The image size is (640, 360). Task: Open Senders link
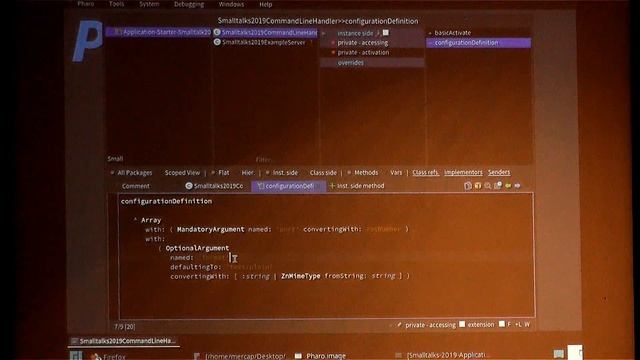tap(499, 172)
